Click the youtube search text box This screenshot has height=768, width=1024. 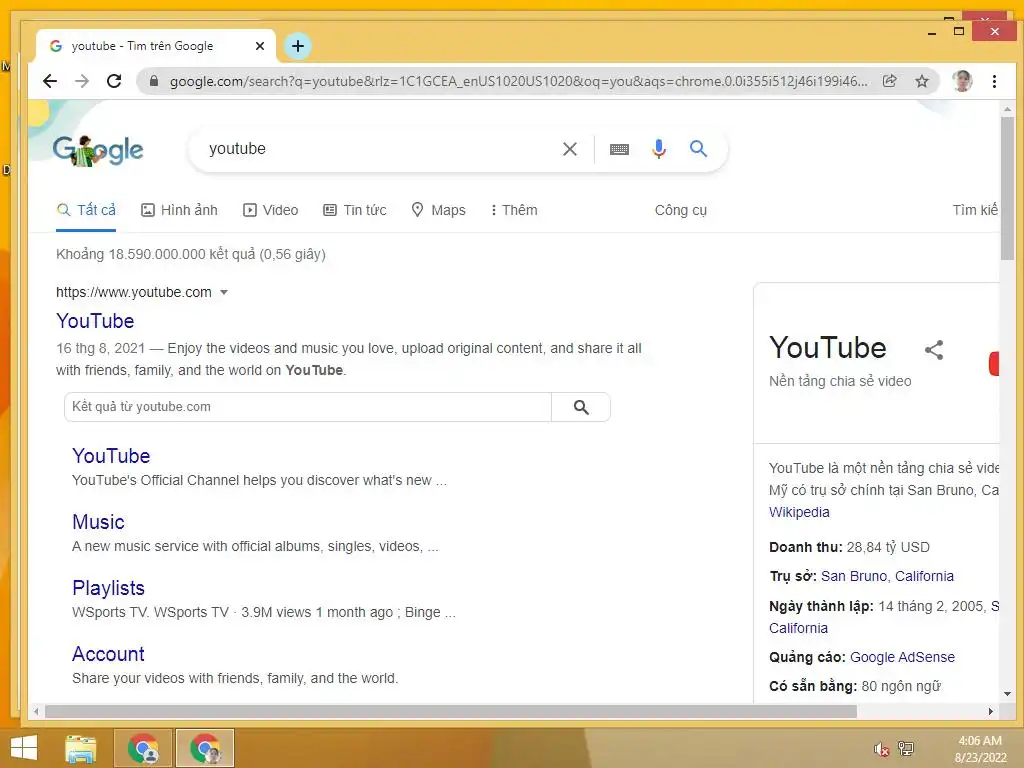click(x=379, y=149)
